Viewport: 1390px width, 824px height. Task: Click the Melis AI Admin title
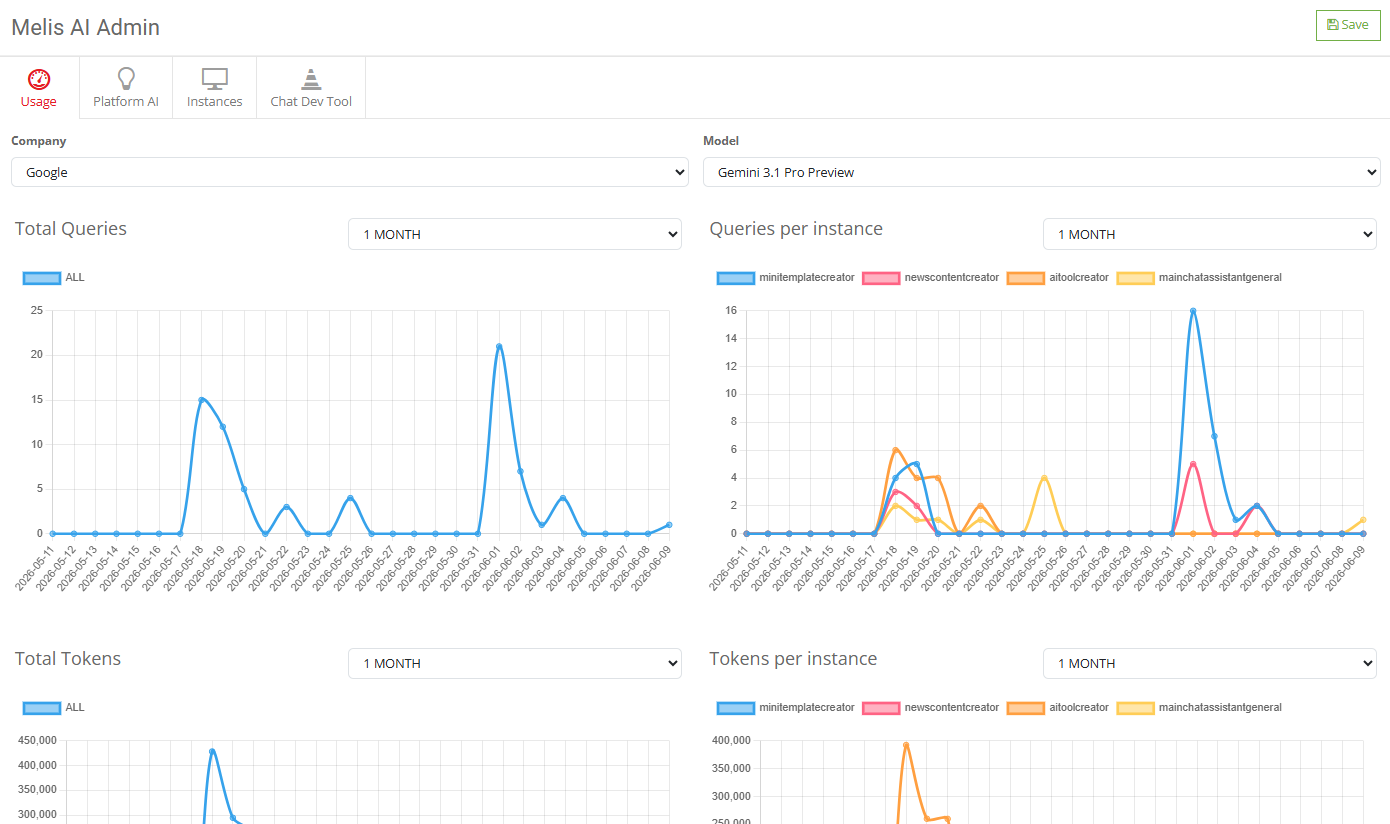tap(86, 27)
